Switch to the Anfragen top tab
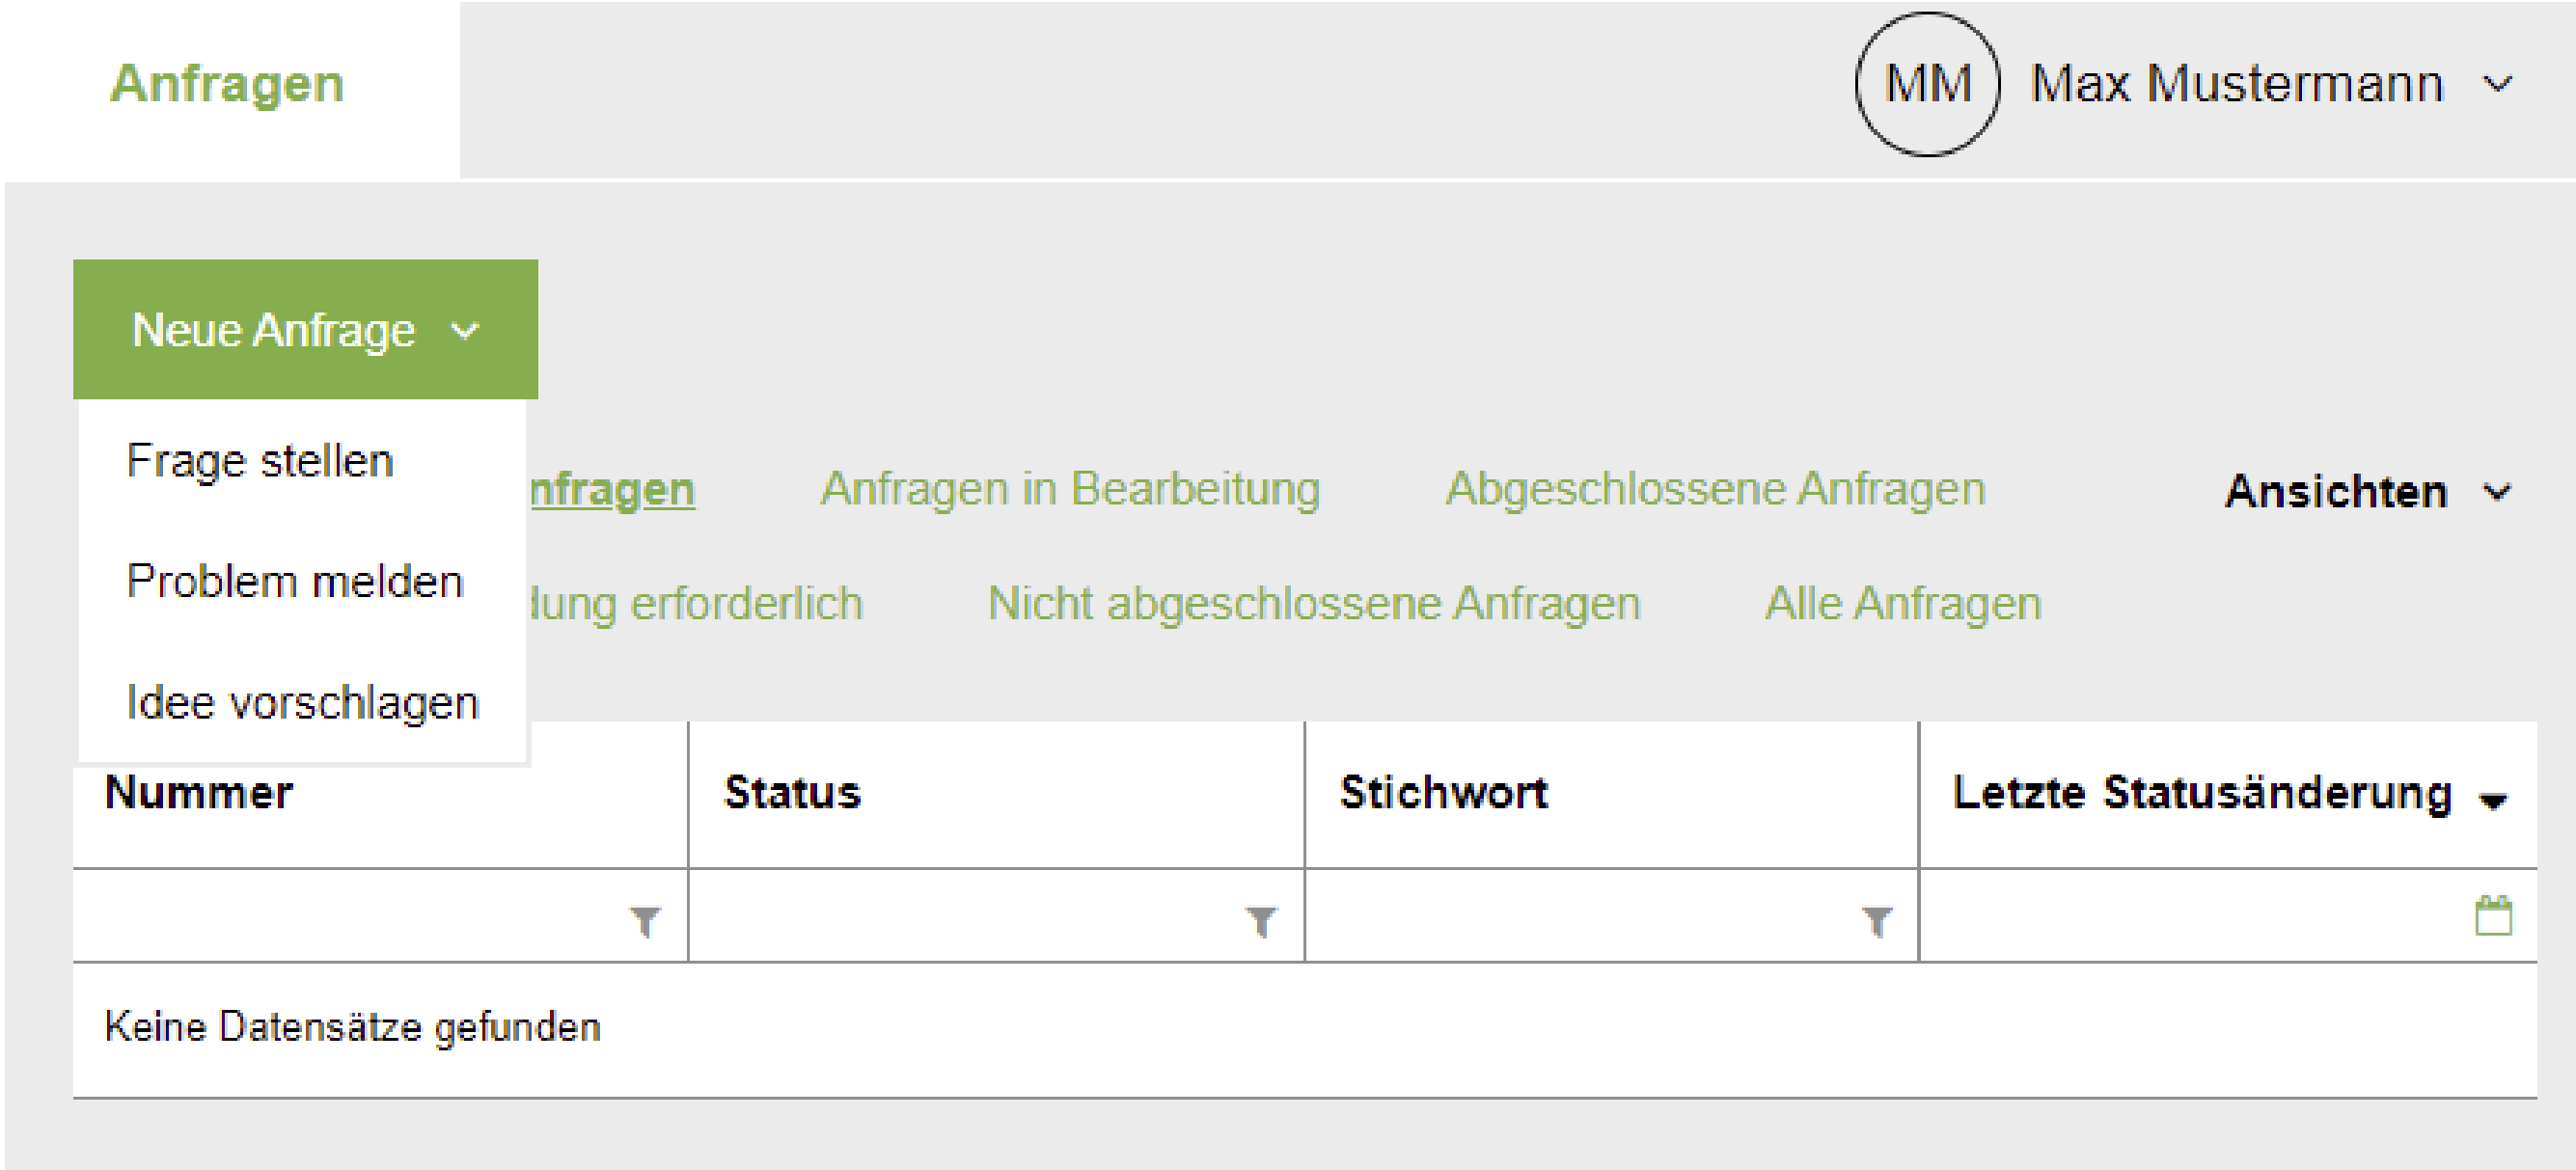 point(227,84)
